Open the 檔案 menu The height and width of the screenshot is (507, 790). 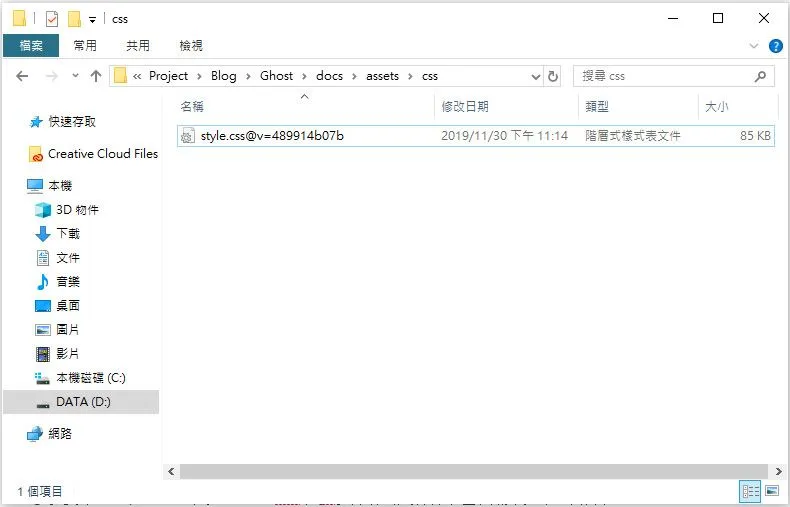[x=30, y=46]
